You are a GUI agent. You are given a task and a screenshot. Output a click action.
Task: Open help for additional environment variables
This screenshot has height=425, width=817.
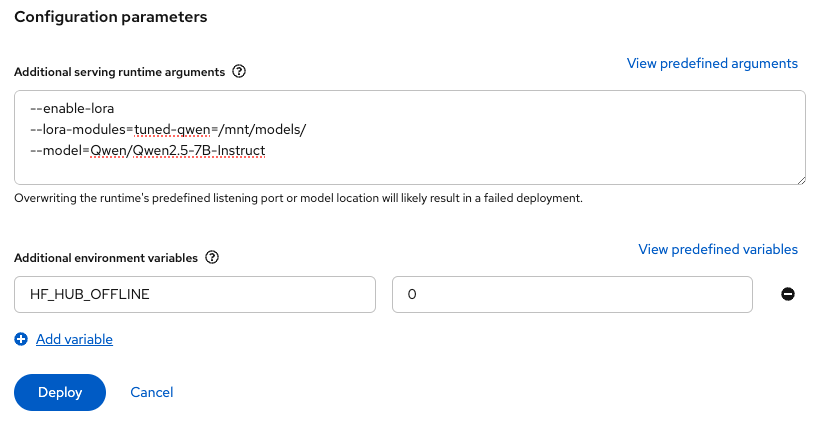pyautogui.click(x=211, y=257)
